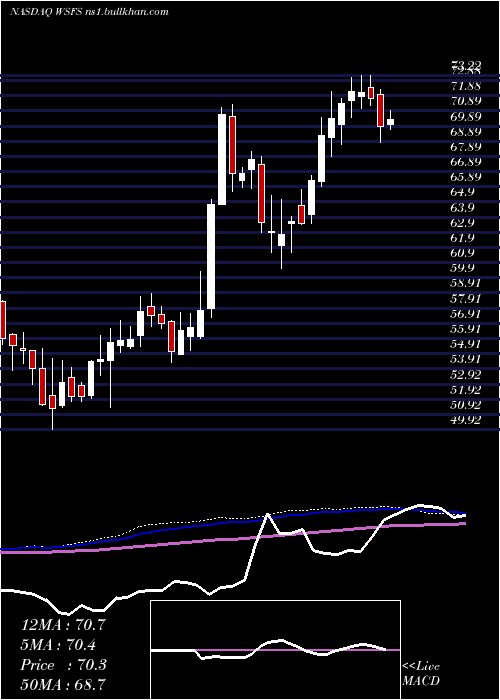This screenshot has height=700, width=500.
Task: Open the MACD inset chart
Action: 275,650
